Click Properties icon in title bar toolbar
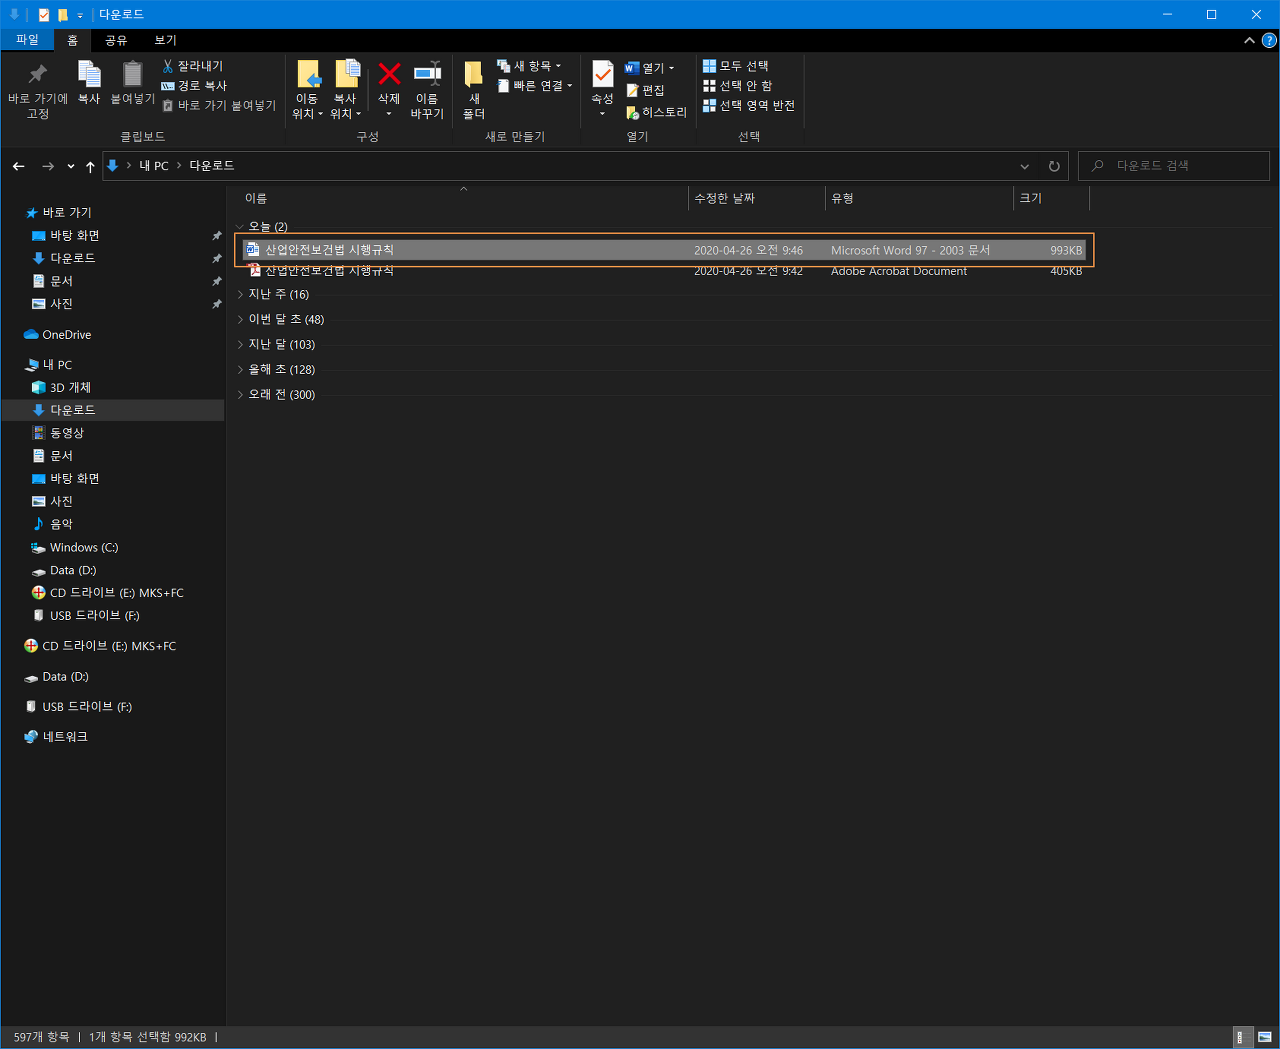 click(x=44, y=15)
